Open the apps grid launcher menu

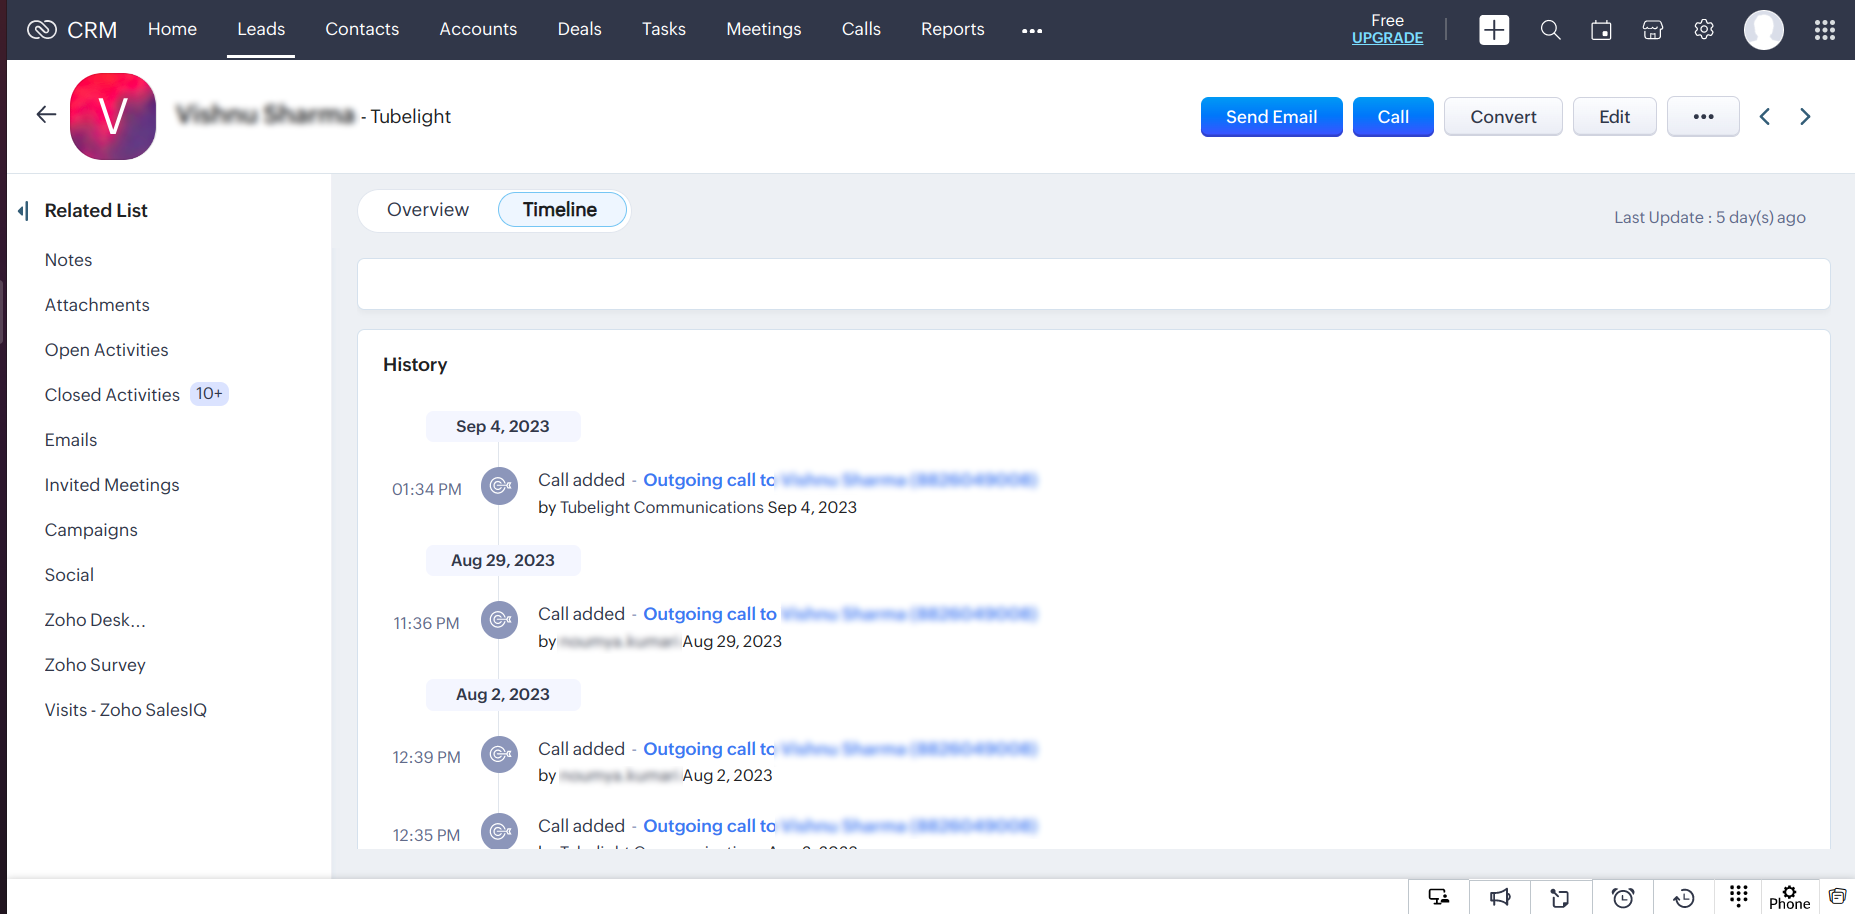tap(1824, 30)
